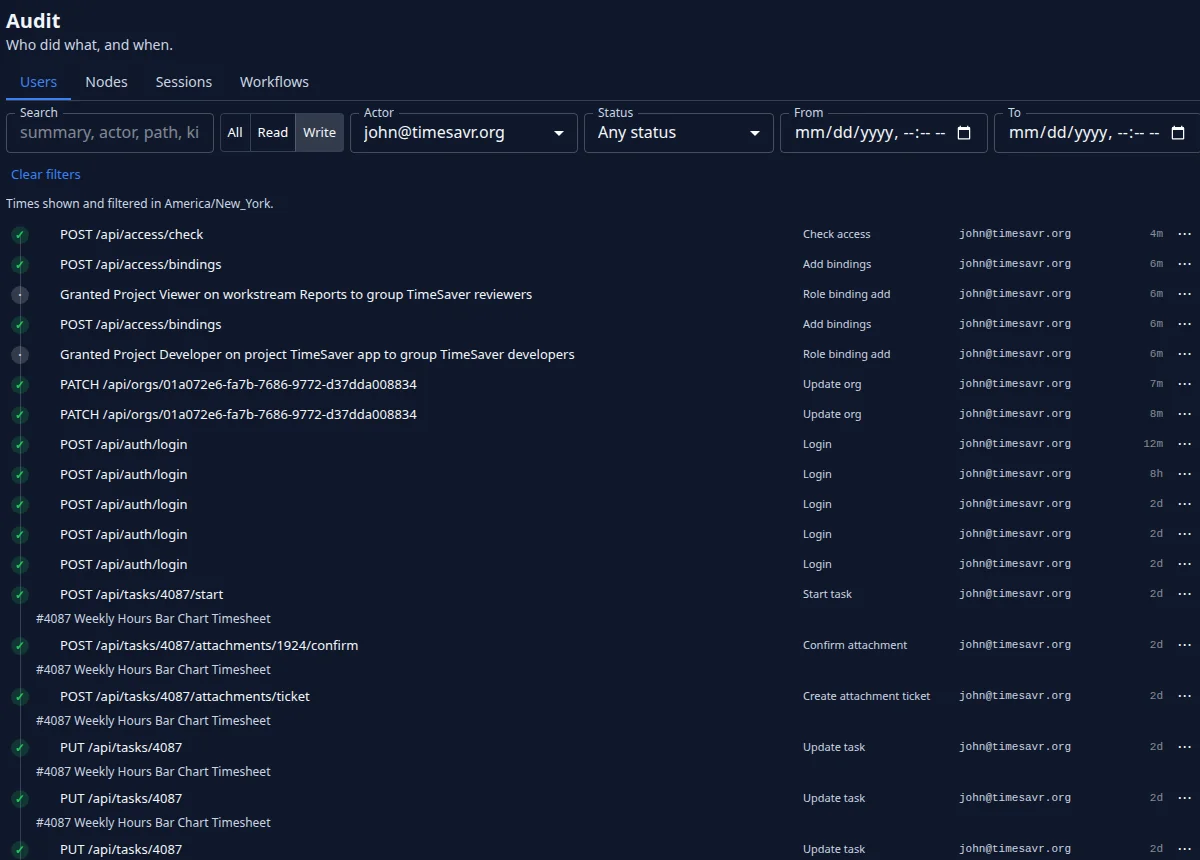Click the check icon on the Login 8h row
Viewport: 1200px width, 860px height.
20,474
